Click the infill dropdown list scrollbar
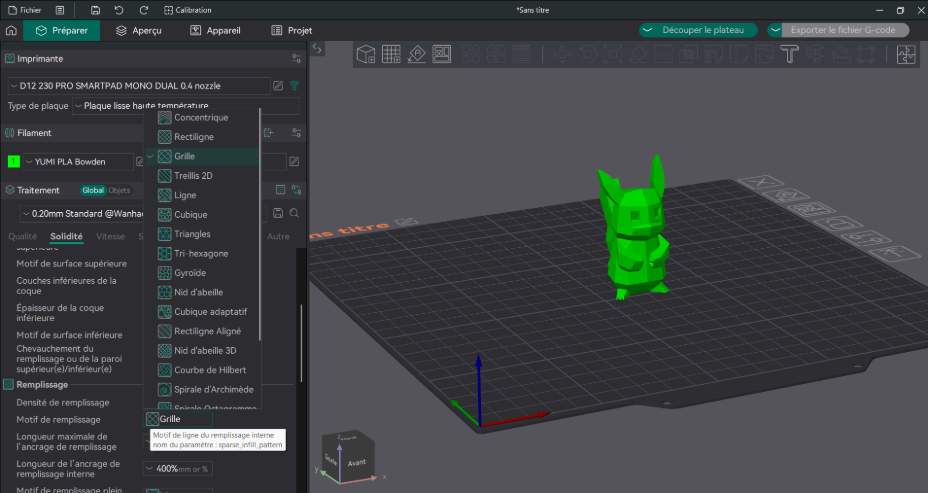 [260, 225]
